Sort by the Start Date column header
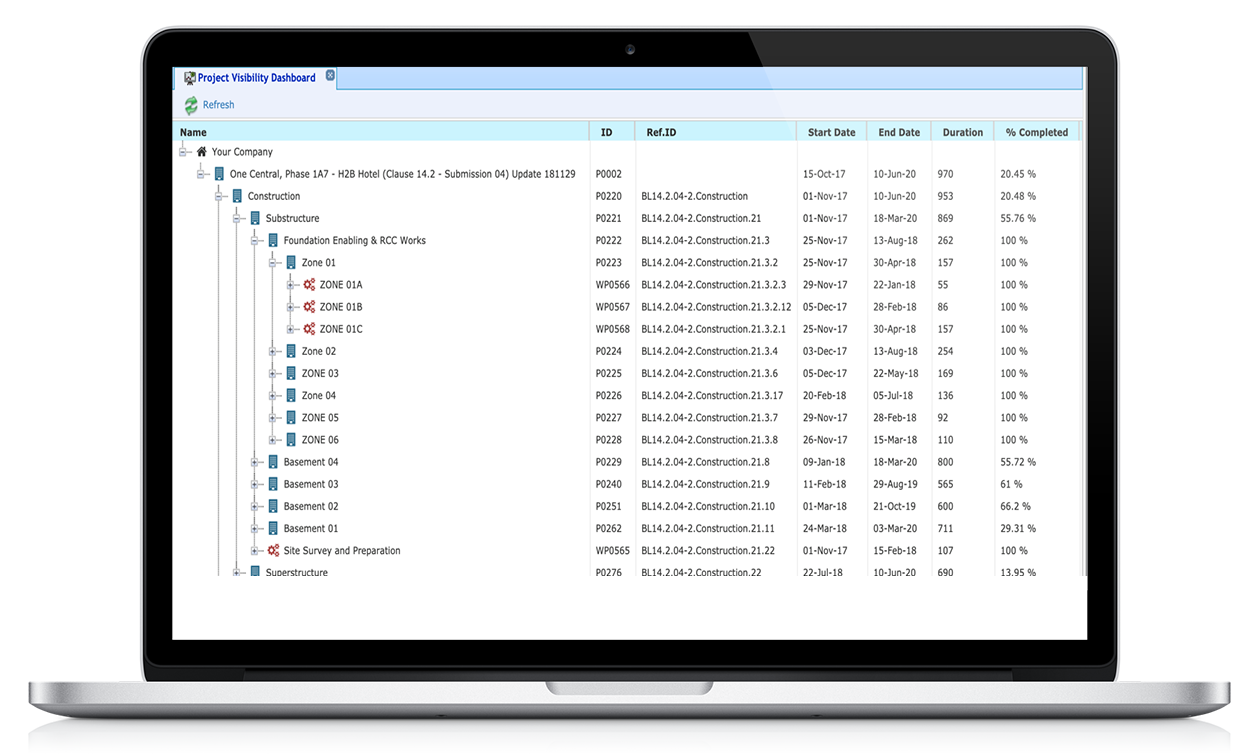 pyautogui.click(x=832, y=132)
